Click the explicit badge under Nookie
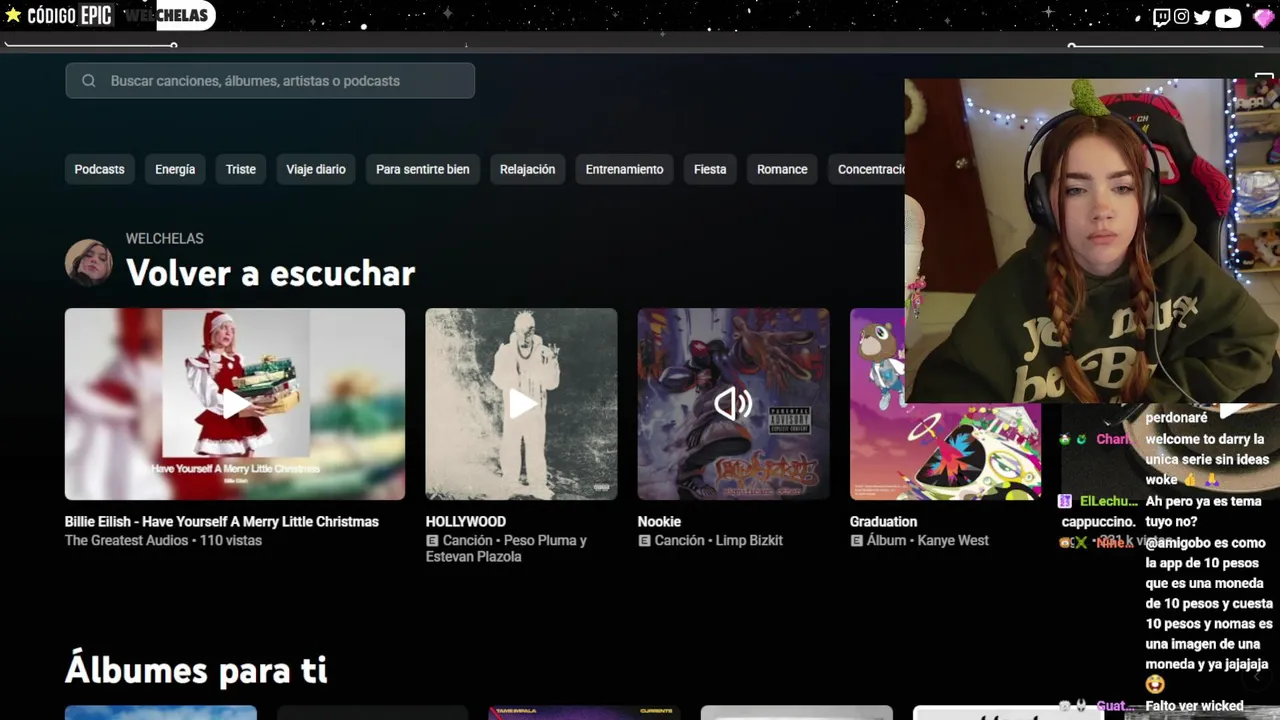This screenshot has height=720, width=1280. point(644,541)
